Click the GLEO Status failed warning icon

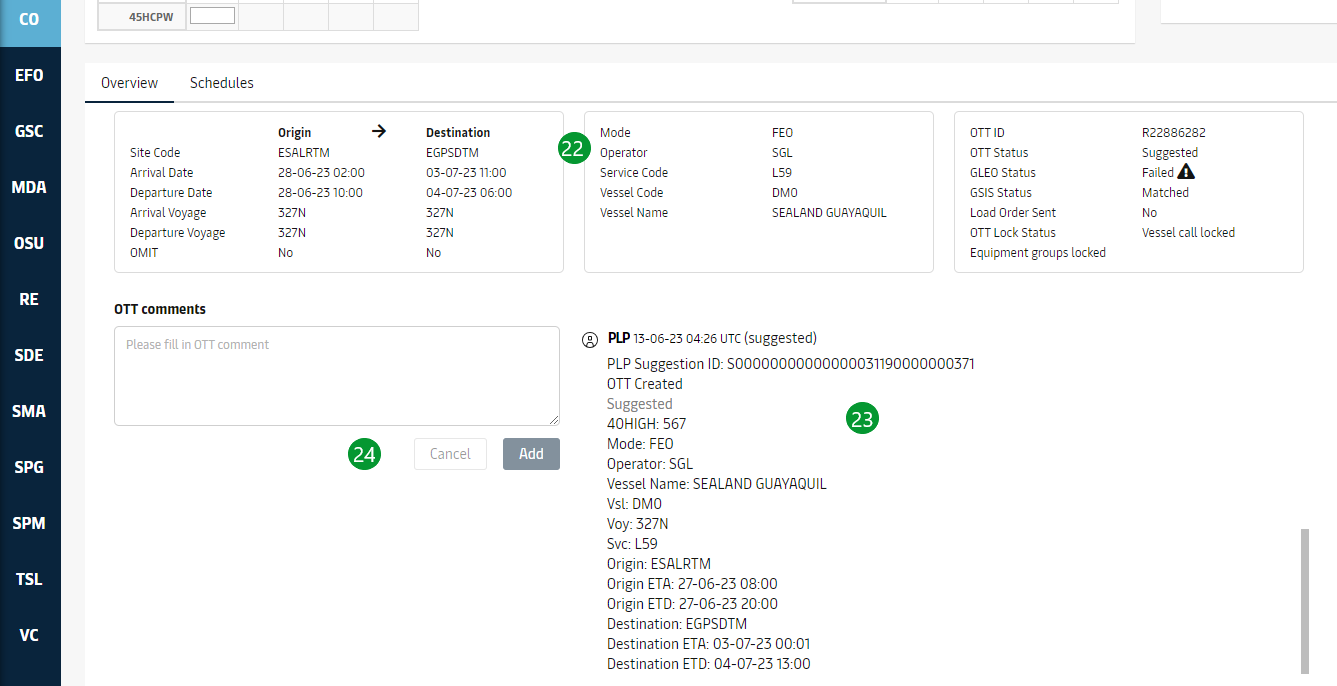[x=1186, y=172]
